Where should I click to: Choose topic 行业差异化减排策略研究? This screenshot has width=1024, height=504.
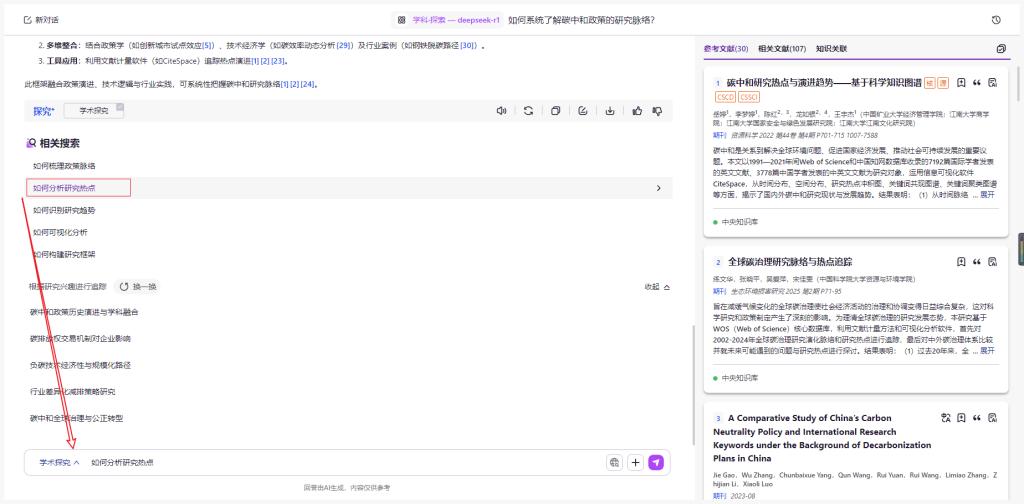[x=72, y=392]
